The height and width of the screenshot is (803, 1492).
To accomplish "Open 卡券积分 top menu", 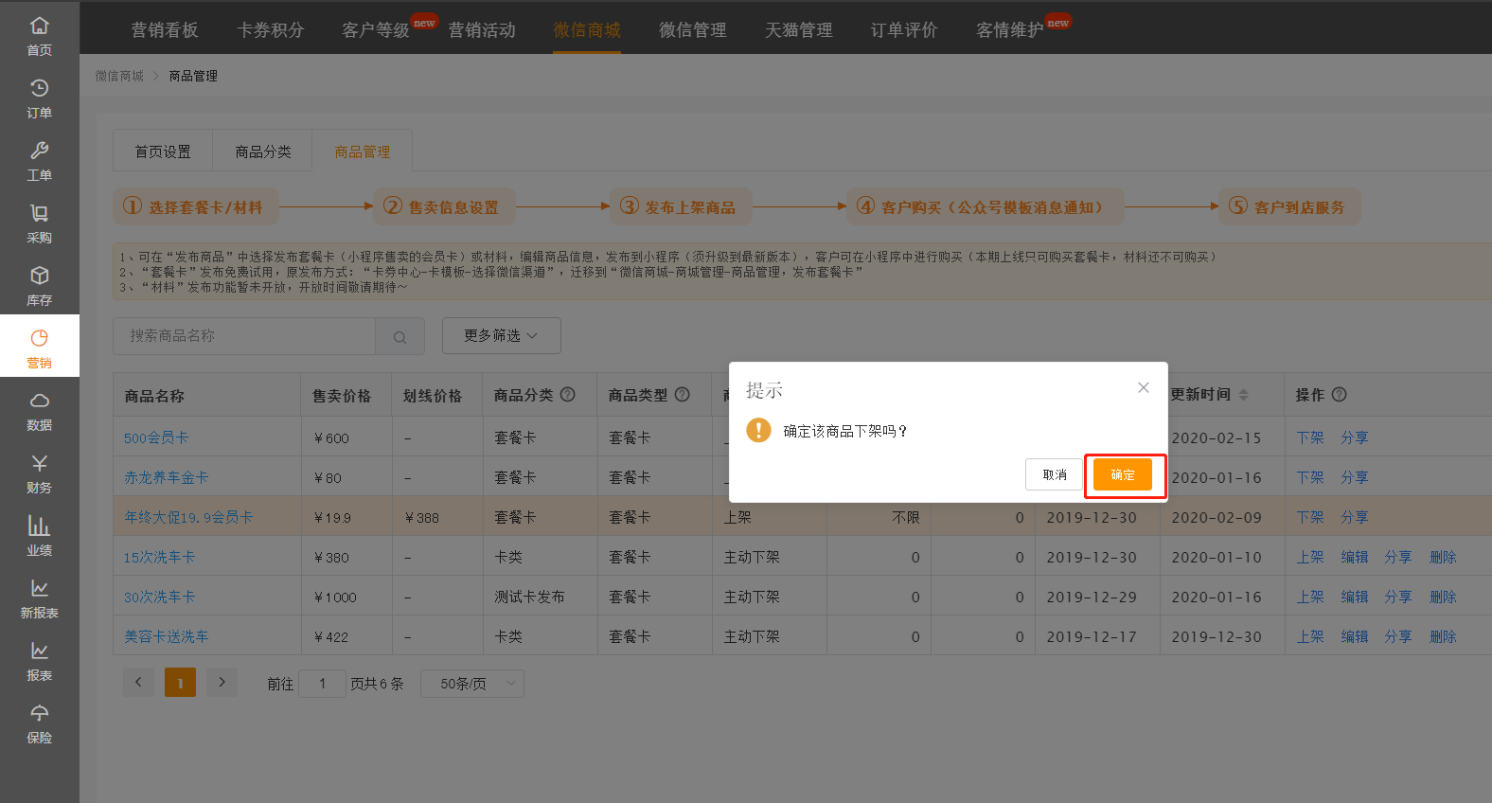I will click(x=270, y=30).
